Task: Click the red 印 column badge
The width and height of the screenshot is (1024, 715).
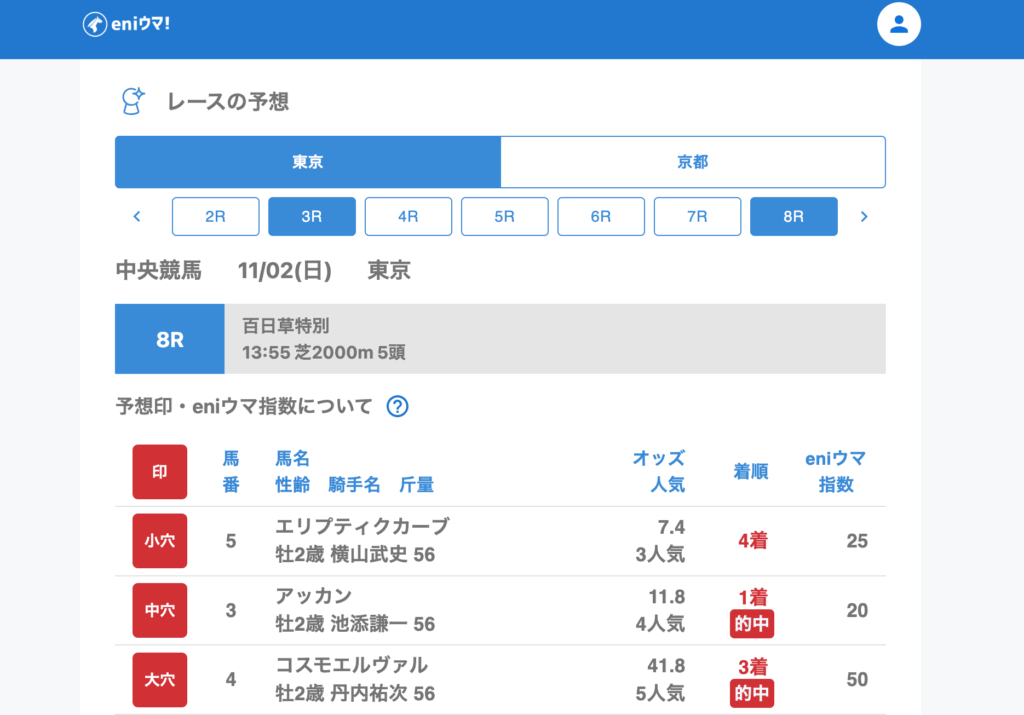Action: click(159, 472)
